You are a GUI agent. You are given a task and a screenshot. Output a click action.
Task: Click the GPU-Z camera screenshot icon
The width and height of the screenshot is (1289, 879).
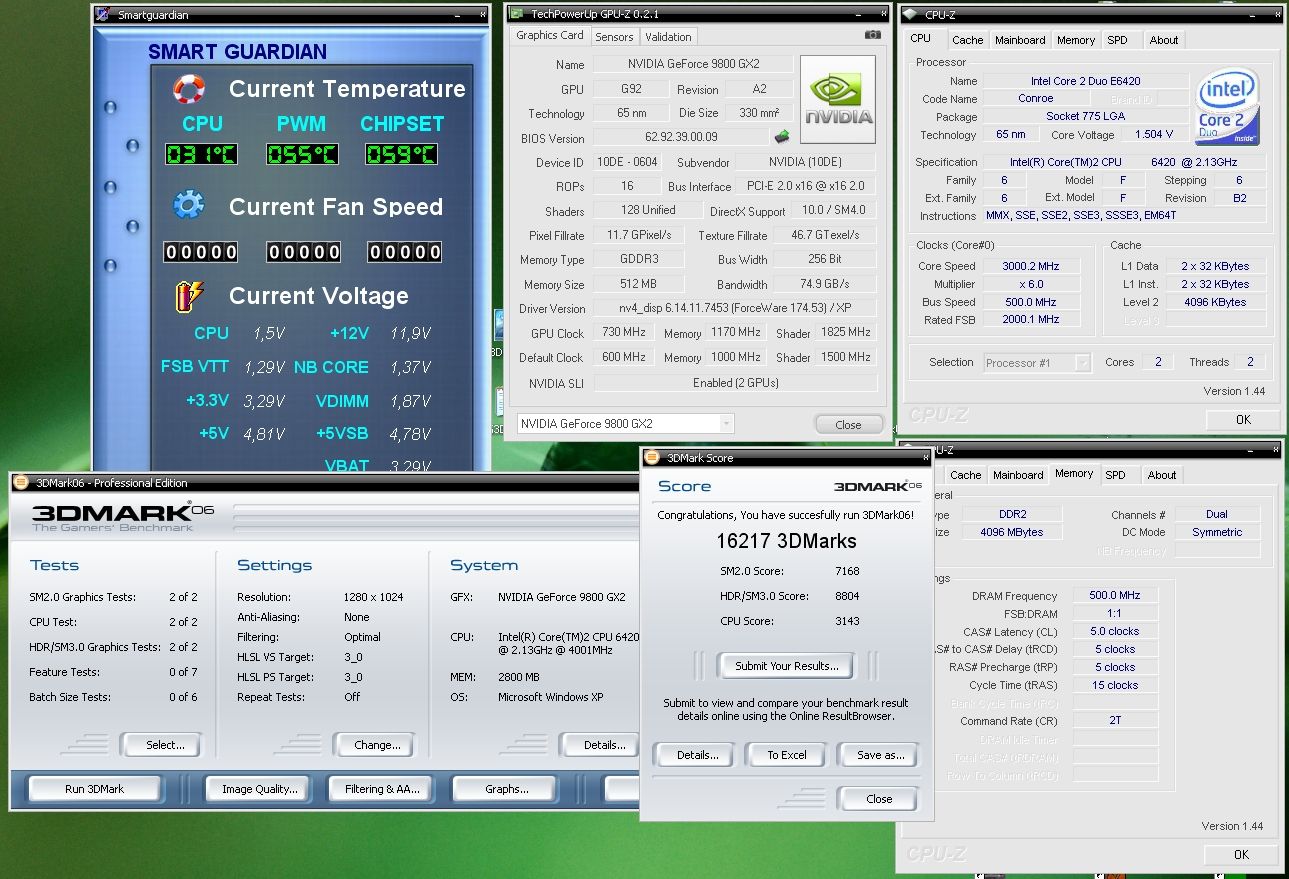click(x=873, y=35)
